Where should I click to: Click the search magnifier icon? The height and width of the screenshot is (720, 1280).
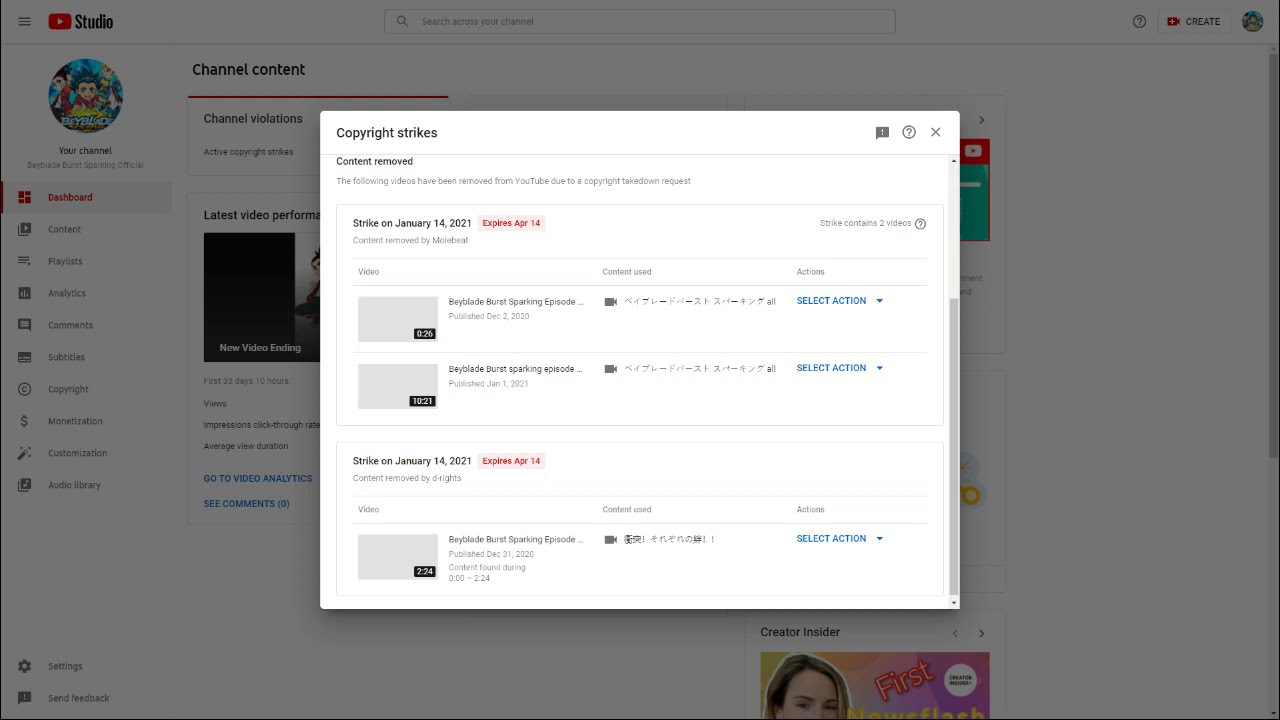(402, 21)
